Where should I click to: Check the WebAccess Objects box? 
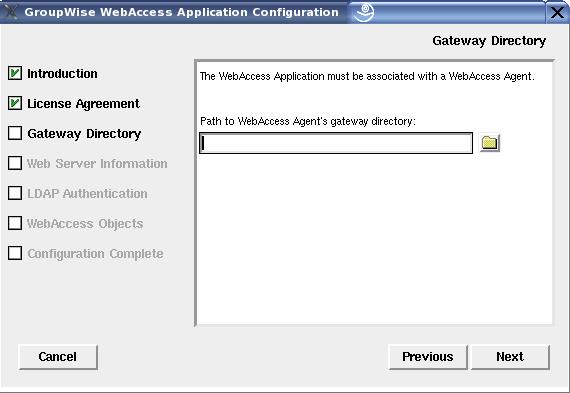coord(15,223)
